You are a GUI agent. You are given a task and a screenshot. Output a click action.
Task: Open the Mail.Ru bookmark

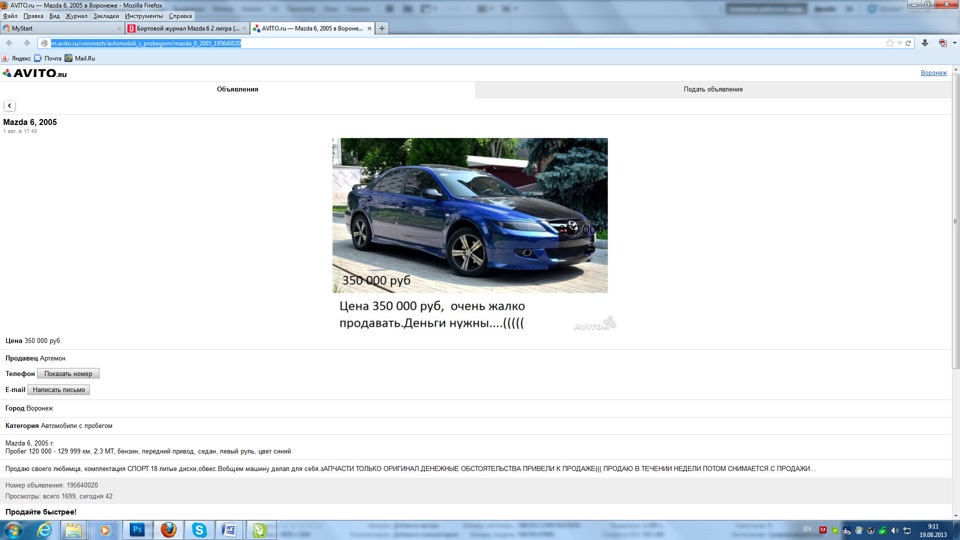[80, 58]
